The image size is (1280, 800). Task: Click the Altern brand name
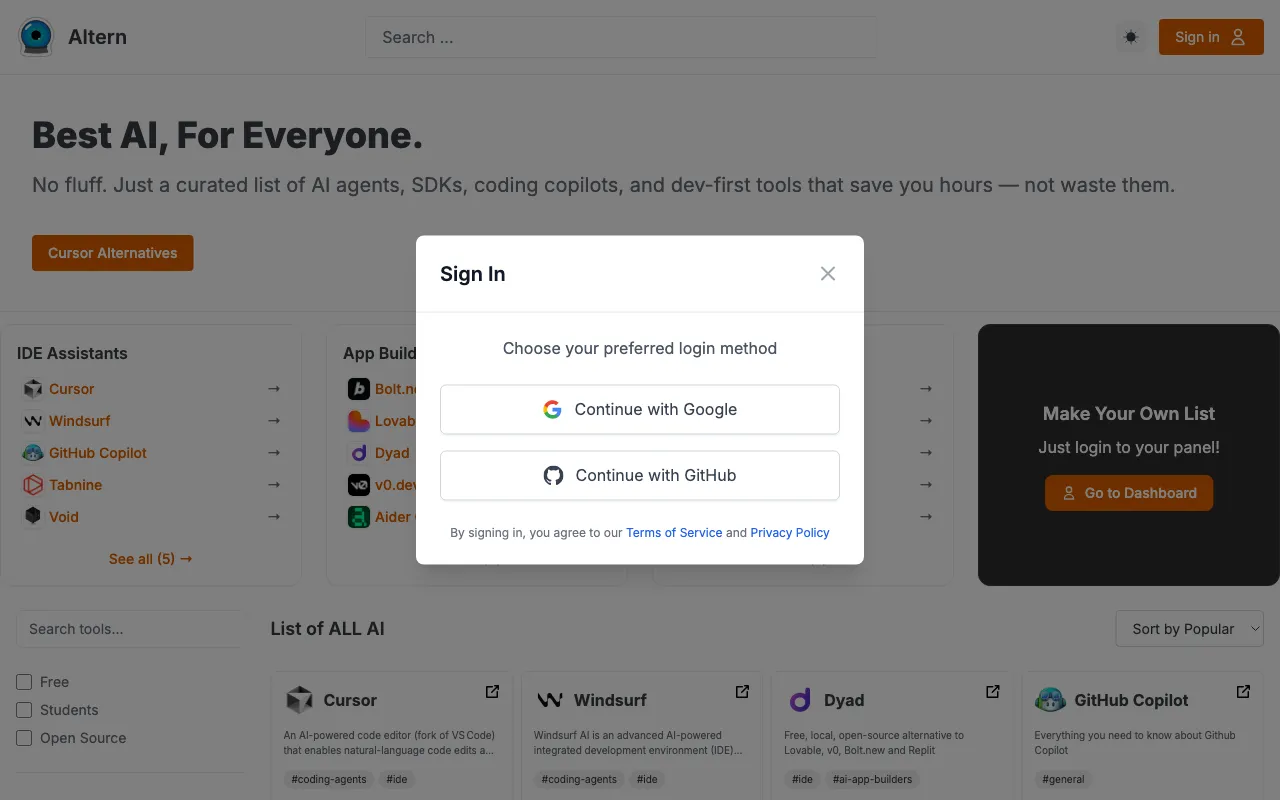point(97,37)
